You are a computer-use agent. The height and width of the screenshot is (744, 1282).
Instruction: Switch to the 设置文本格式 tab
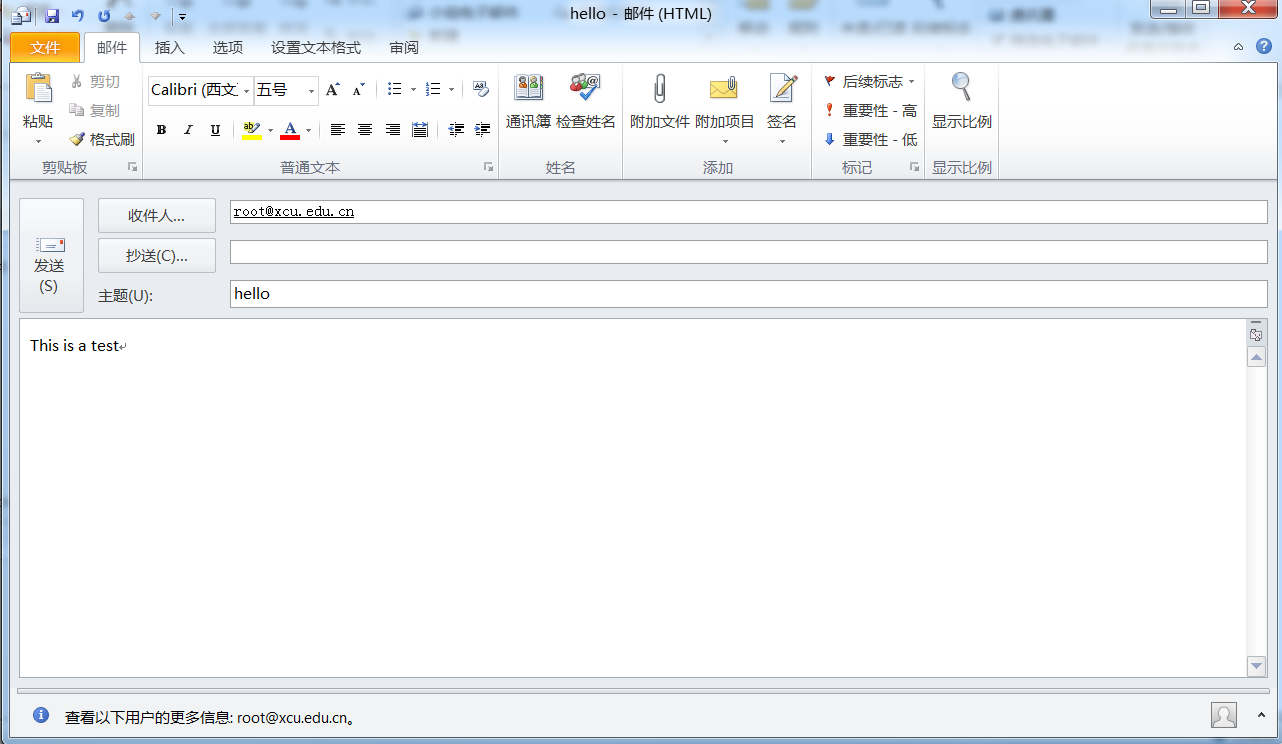pyautogui.click(x=316, y=48)
